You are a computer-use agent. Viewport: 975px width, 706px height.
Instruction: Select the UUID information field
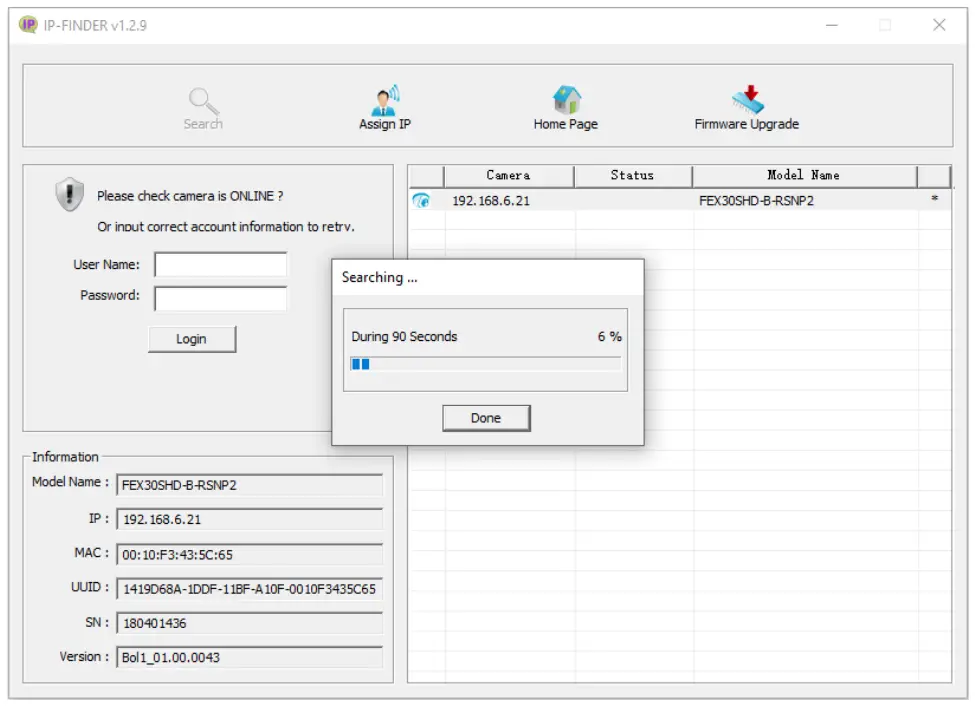pos(250,585)
